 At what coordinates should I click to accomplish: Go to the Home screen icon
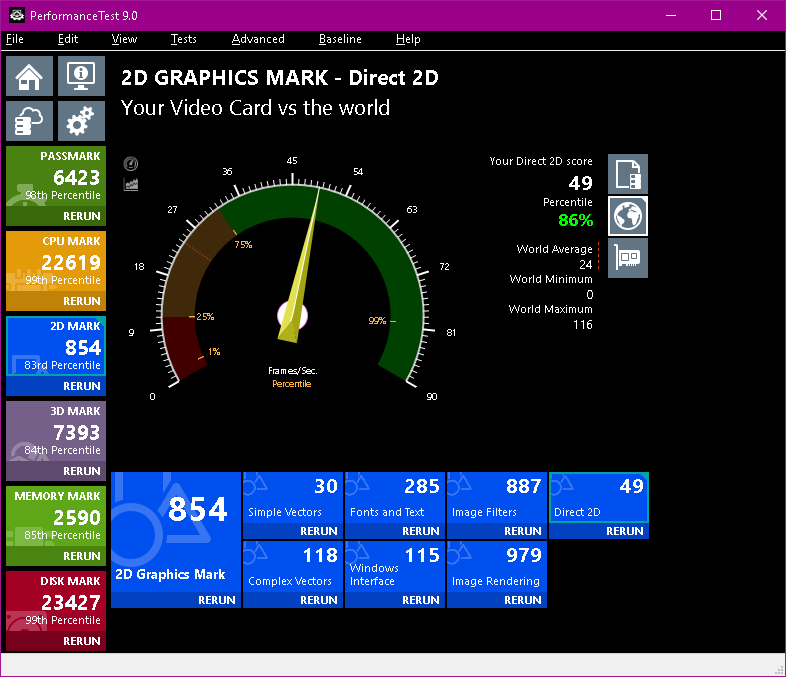pyautogui.click(x=29, y=76)
